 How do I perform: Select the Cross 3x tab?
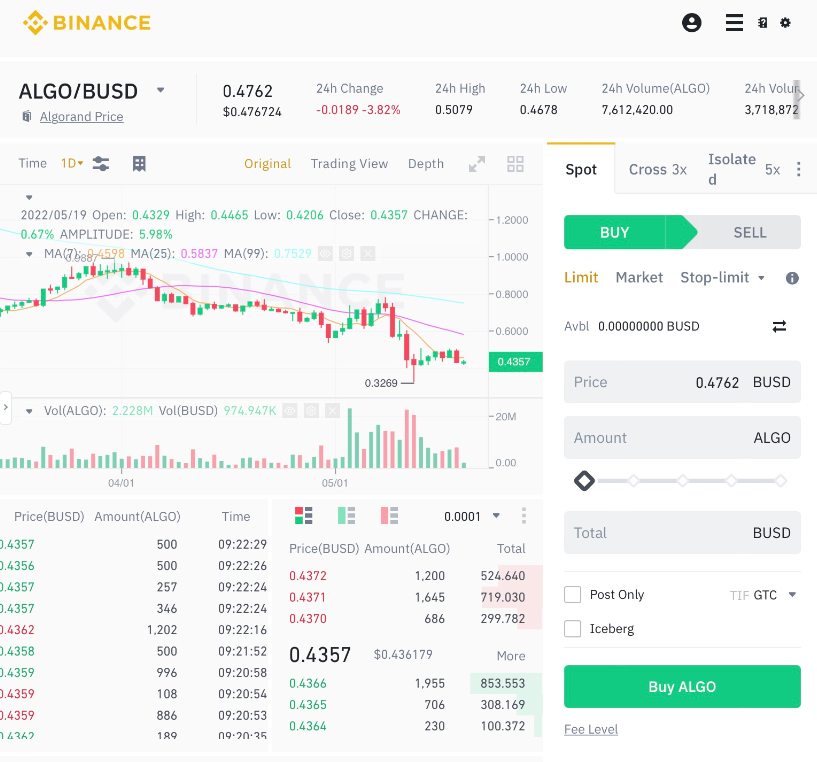658,169
